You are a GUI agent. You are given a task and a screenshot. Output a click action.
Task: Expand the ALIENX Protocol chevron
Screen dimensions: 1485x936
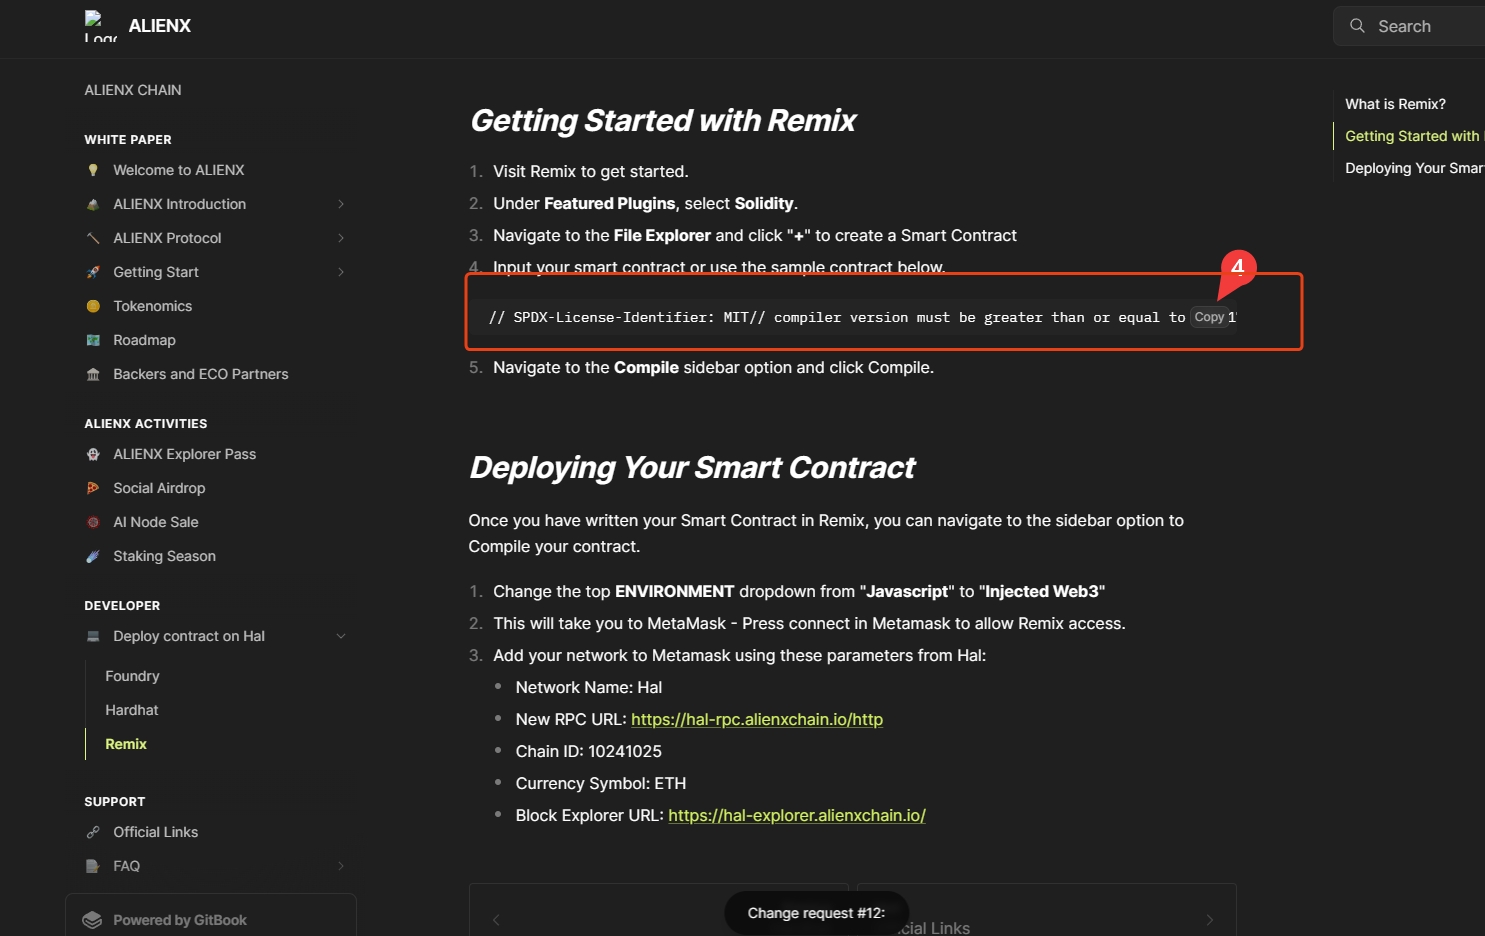(x=341, y=238)
